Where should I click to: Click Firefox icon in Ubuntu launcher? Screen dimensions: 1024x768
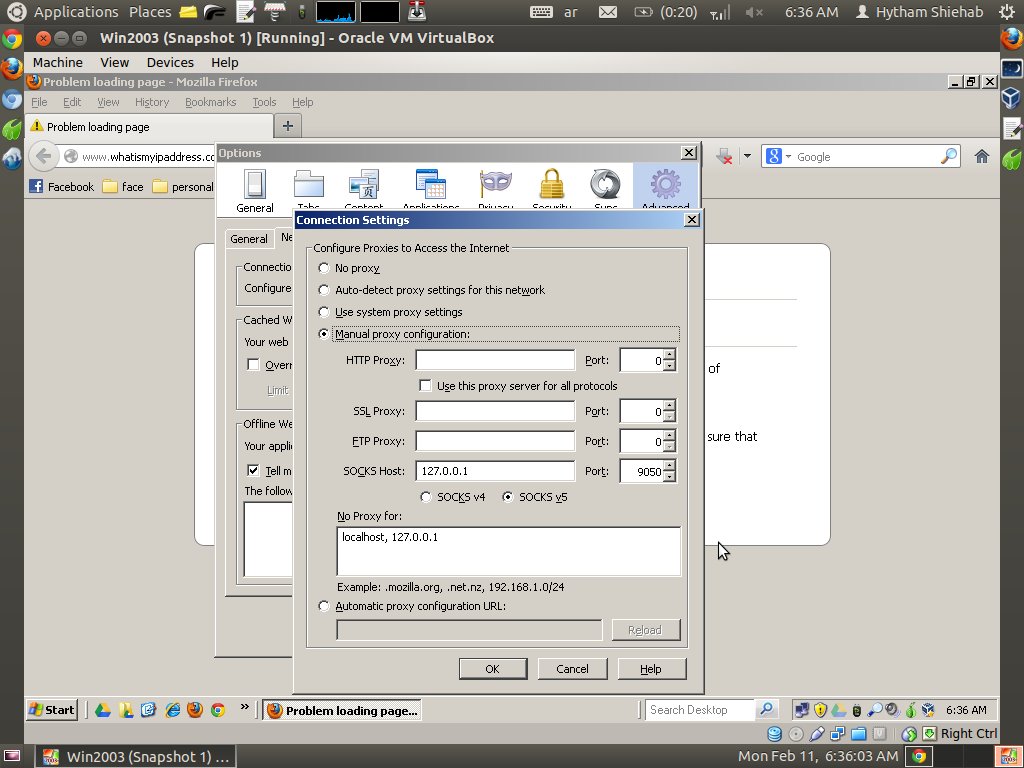point(12,69)
